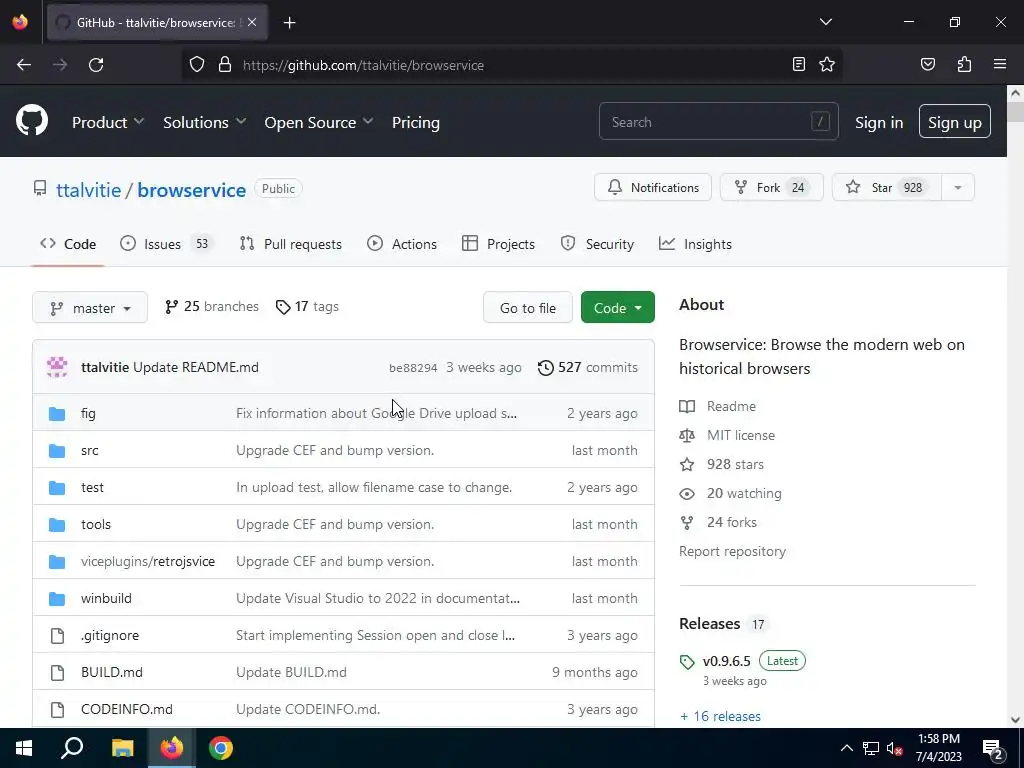The width and height of the screenshot is (1024, 768).
Task: Open the + 16 releases link
Action: pyautogui.click(x=720, y=716)
